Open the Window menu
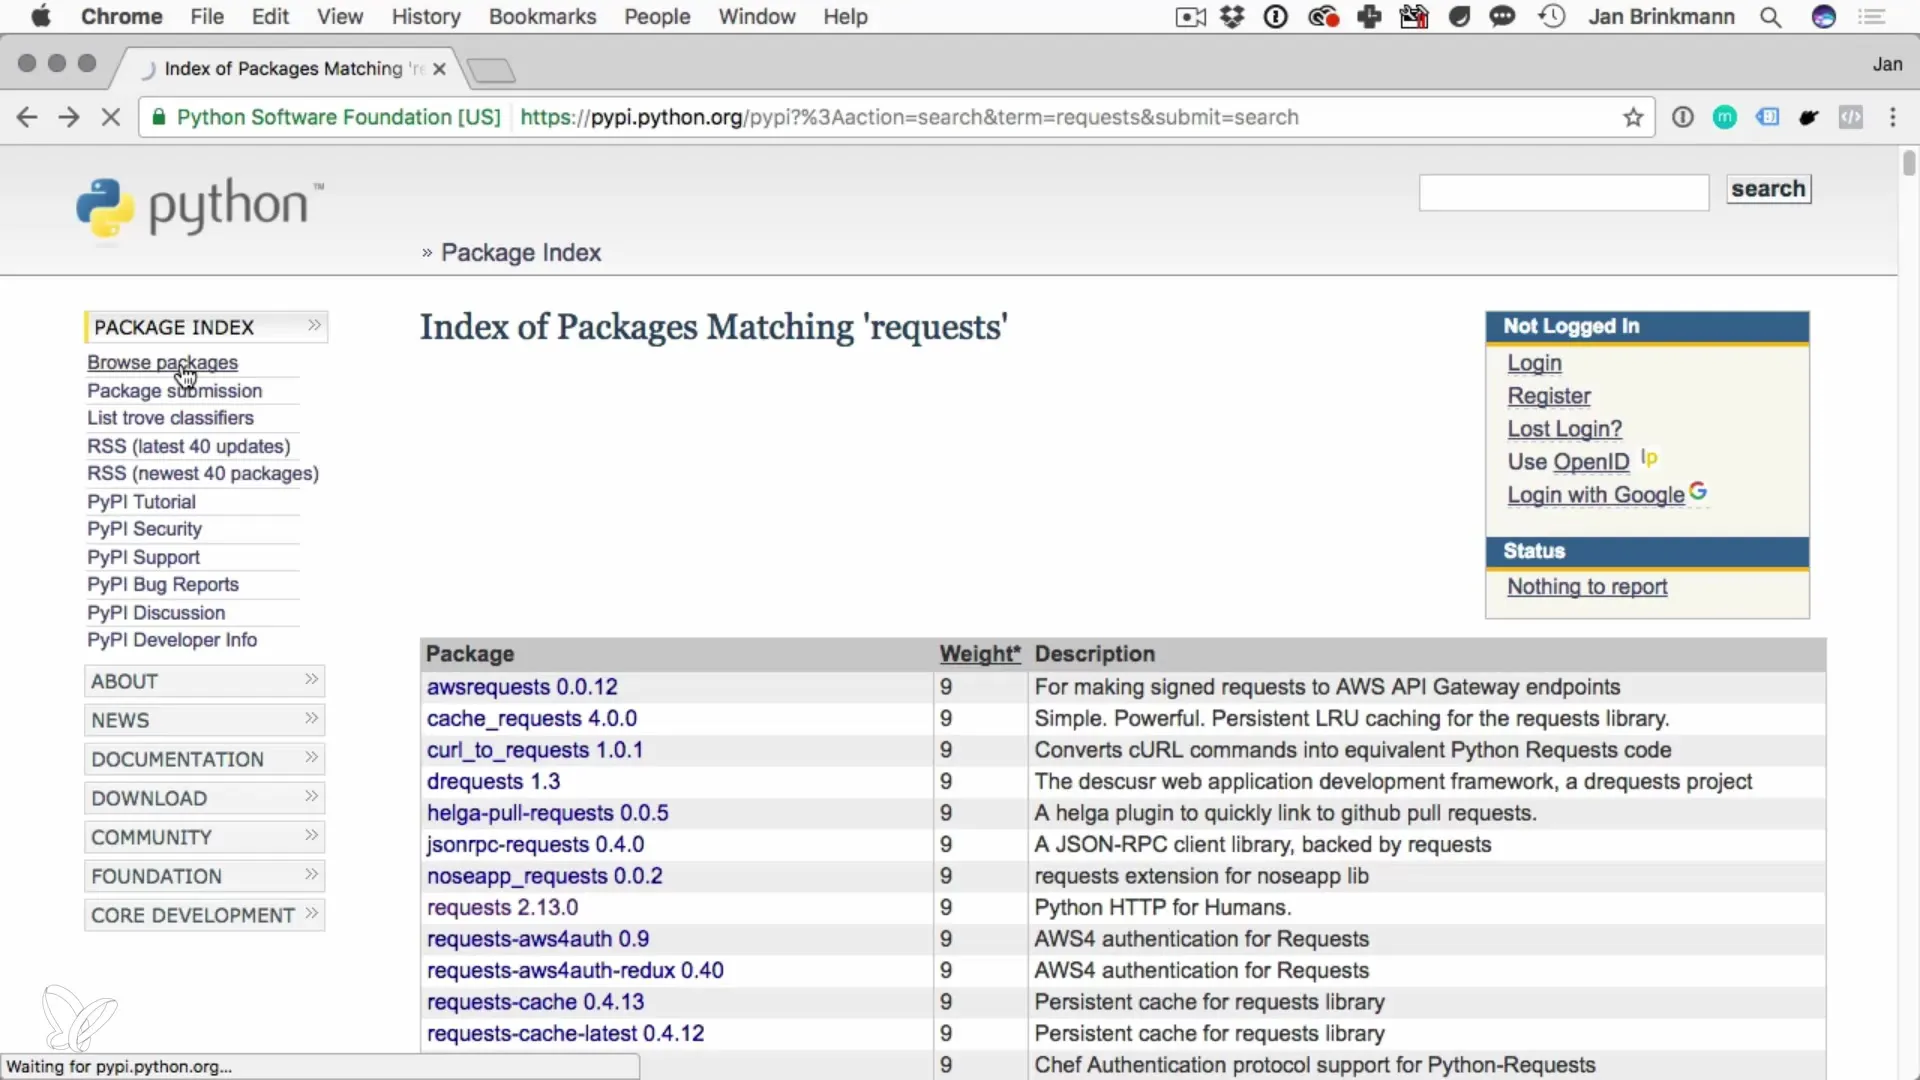This screenshot has height=1080, width=1920. 757,17
